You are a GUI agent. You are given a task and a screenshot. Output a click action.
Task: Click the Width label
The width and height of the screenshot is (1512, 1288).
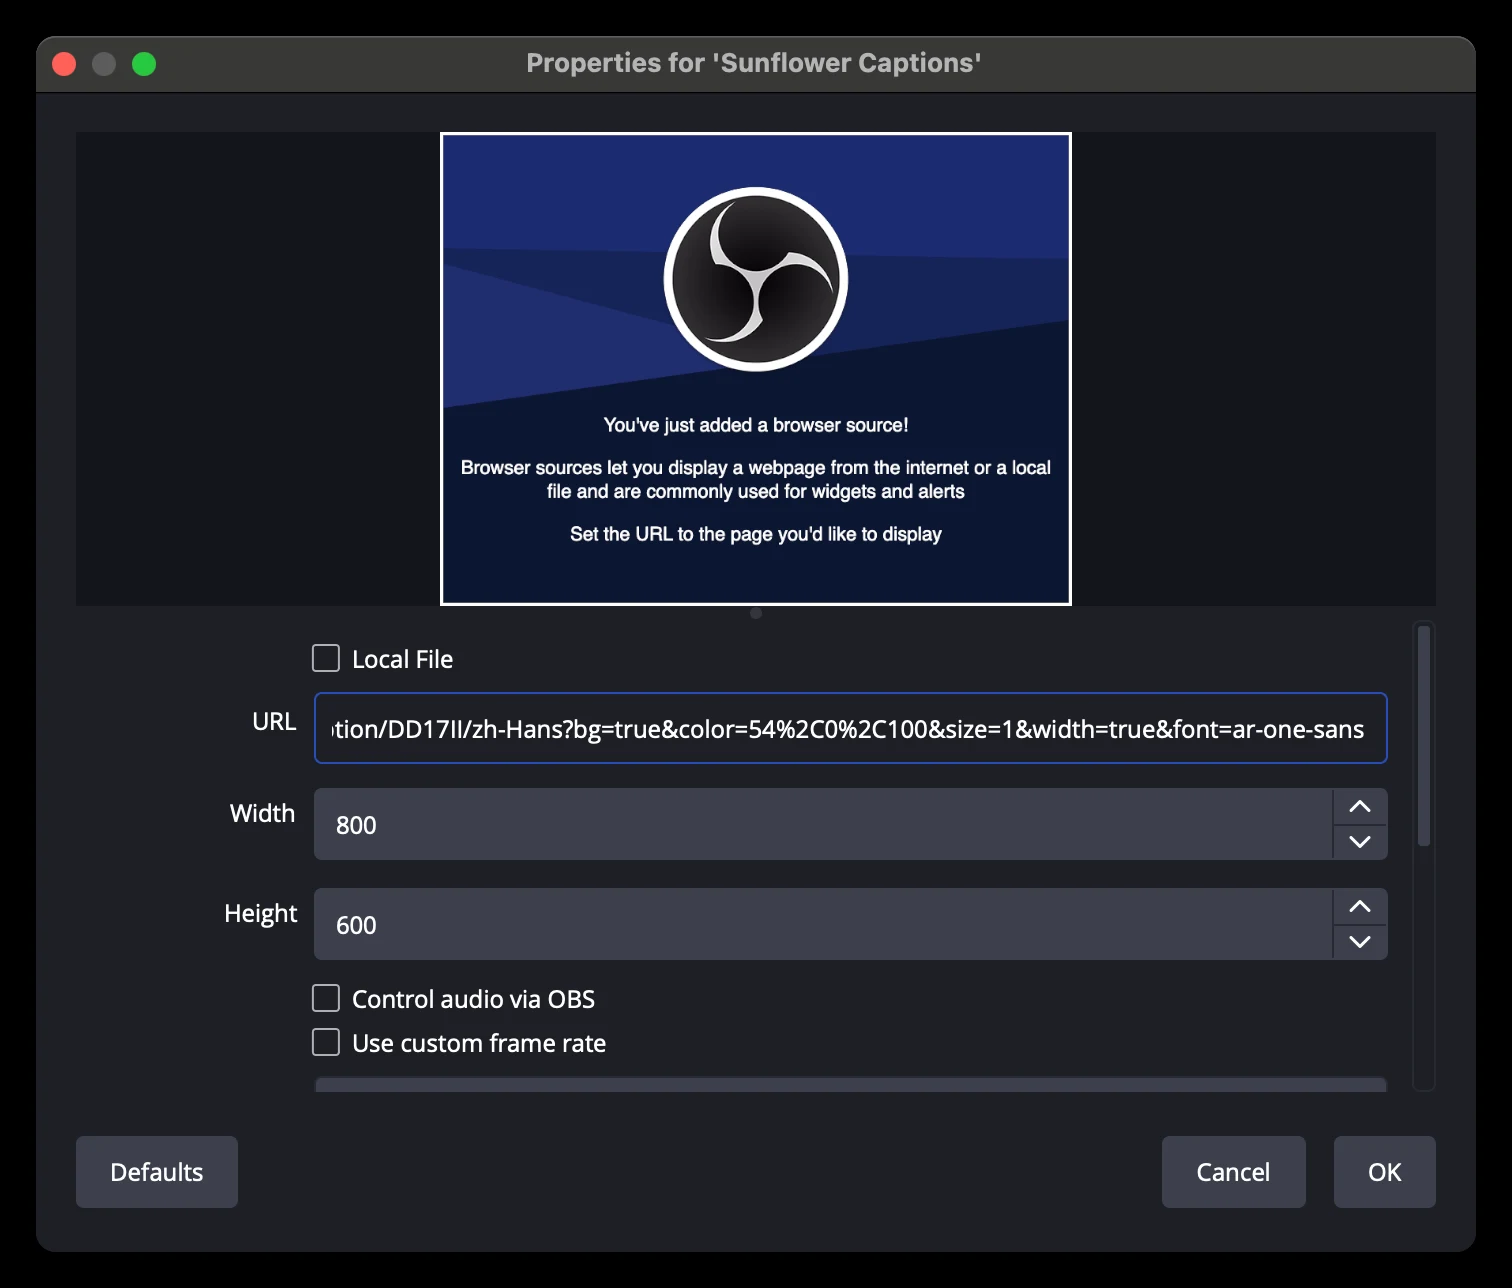tap(262, 813)
